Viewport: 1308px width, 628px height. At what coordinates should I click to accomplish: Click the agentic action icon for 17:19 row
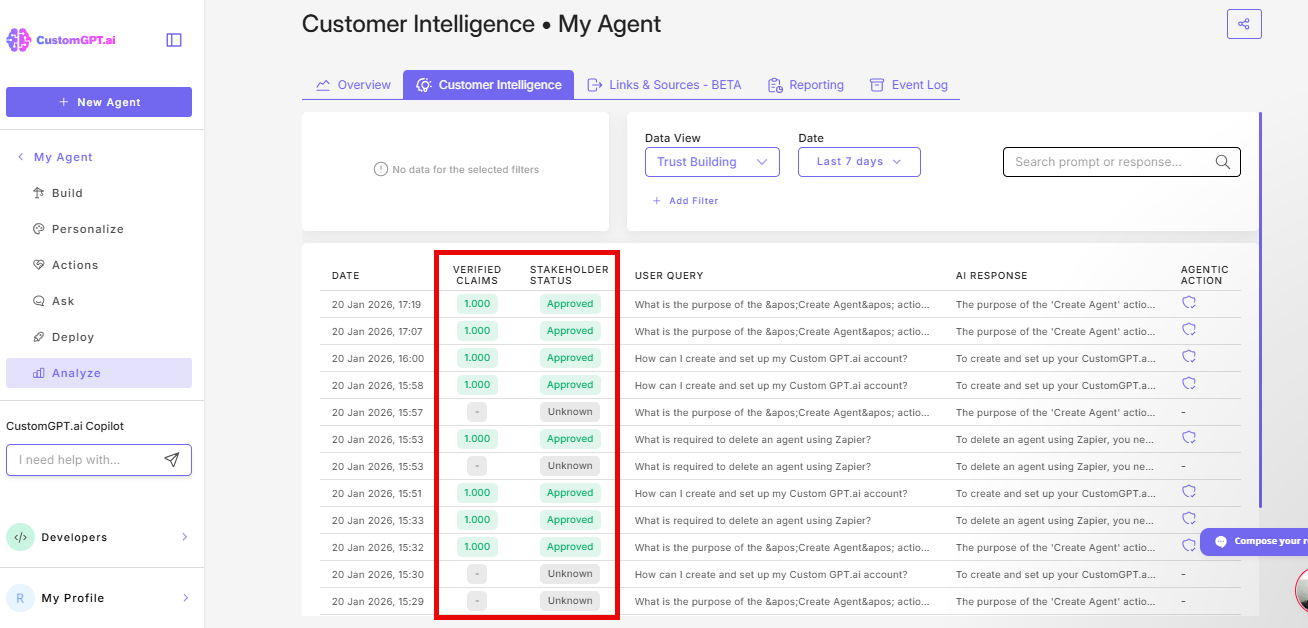[x=1189, y=302]
